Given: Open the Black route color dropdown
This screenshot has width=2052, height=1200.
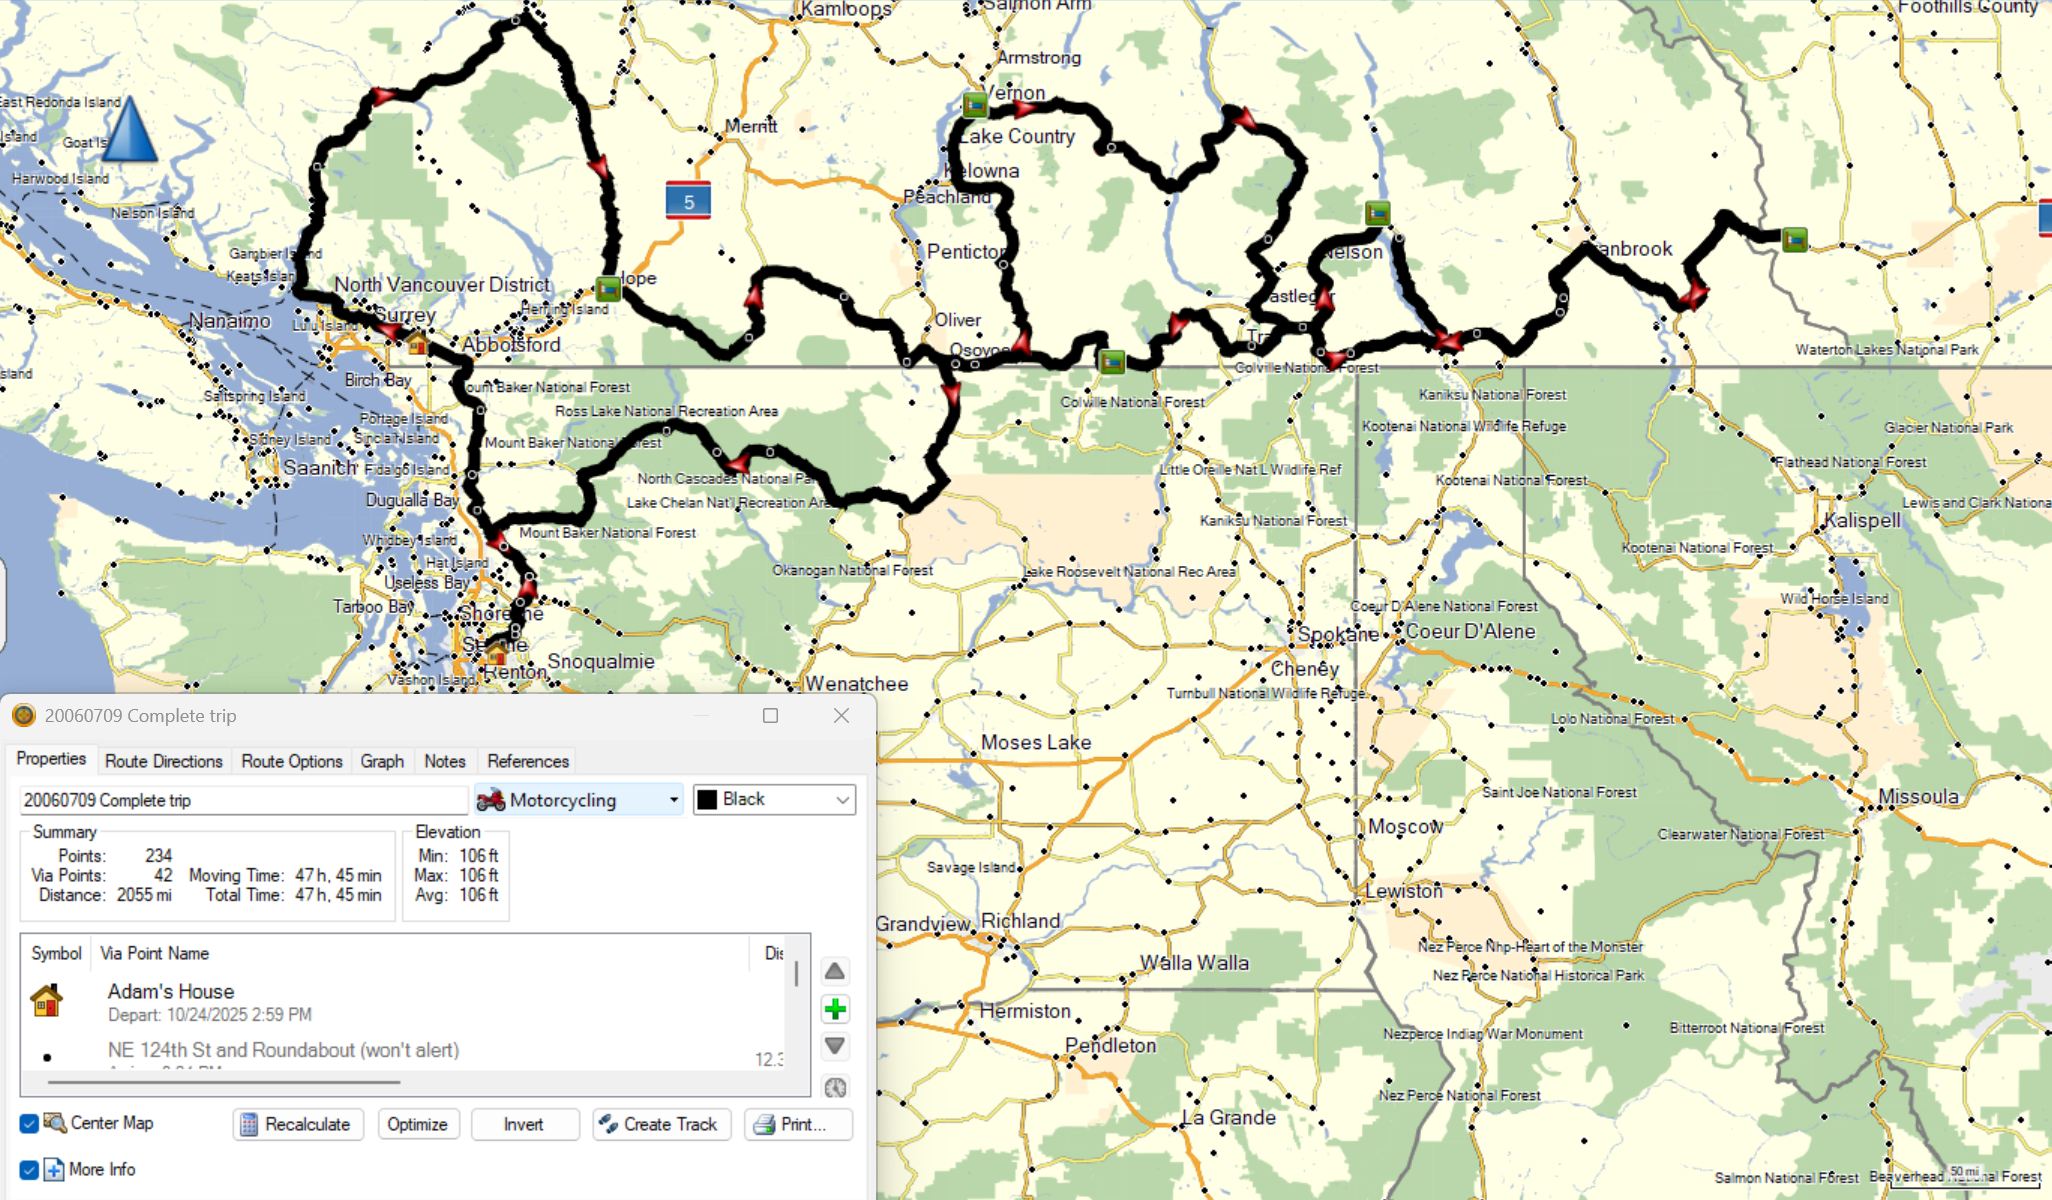Looking at the screenshot, I should click(774, 799).
